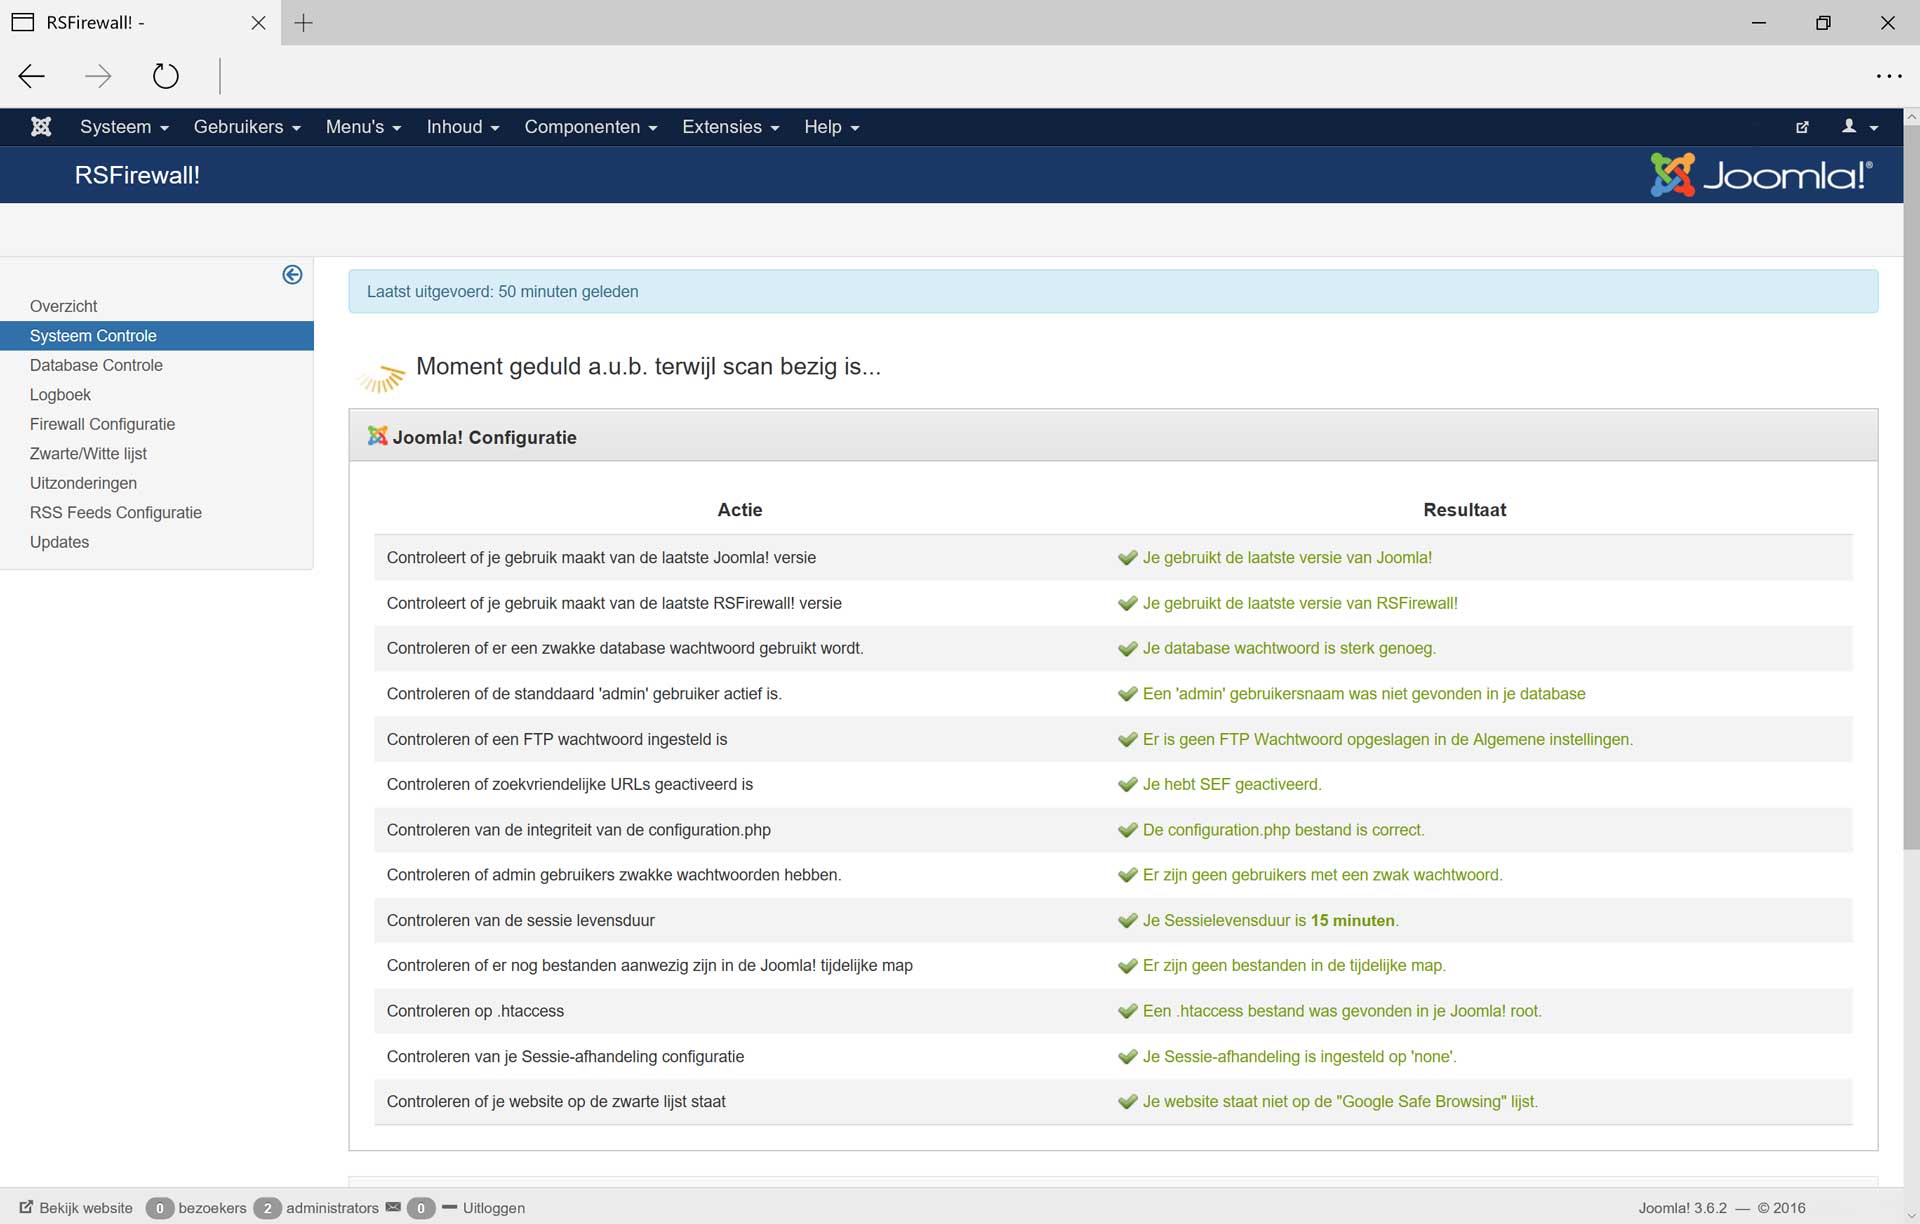Image resolution: width=1920 pixels, height=1224 pixels.
Task: Go to Overzicht in sidebar
Action: pos(64,306)
